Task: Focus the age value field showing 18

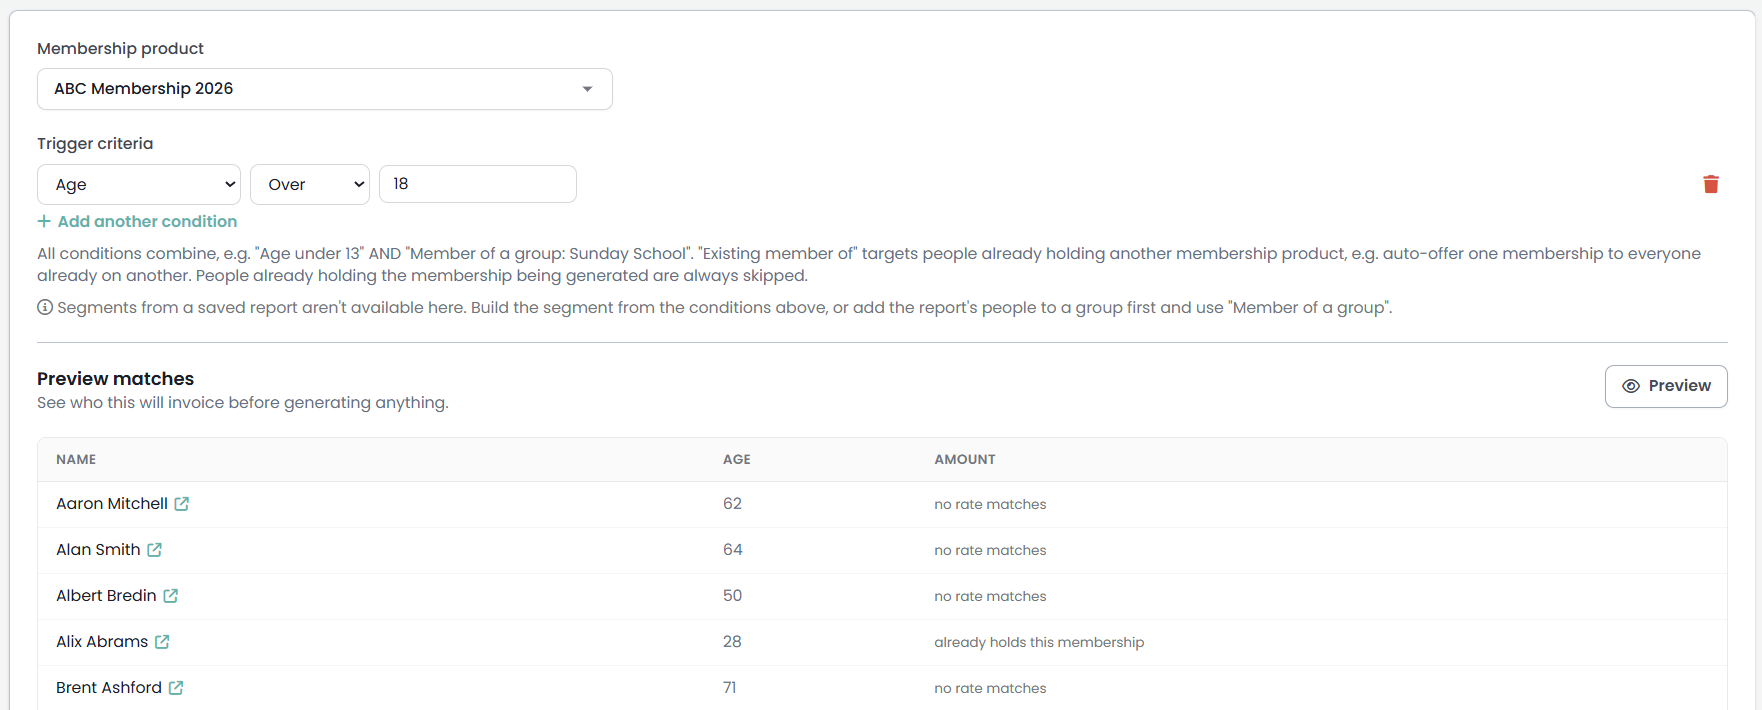Action: coord(478,184)
